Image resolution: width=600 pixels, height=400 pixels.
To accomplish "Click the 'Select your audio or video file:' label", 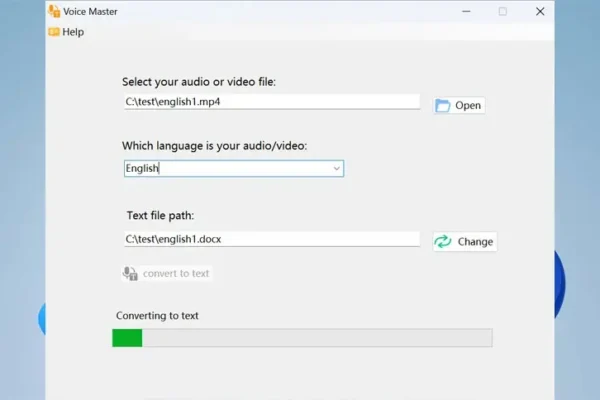I will coord(199,82).
